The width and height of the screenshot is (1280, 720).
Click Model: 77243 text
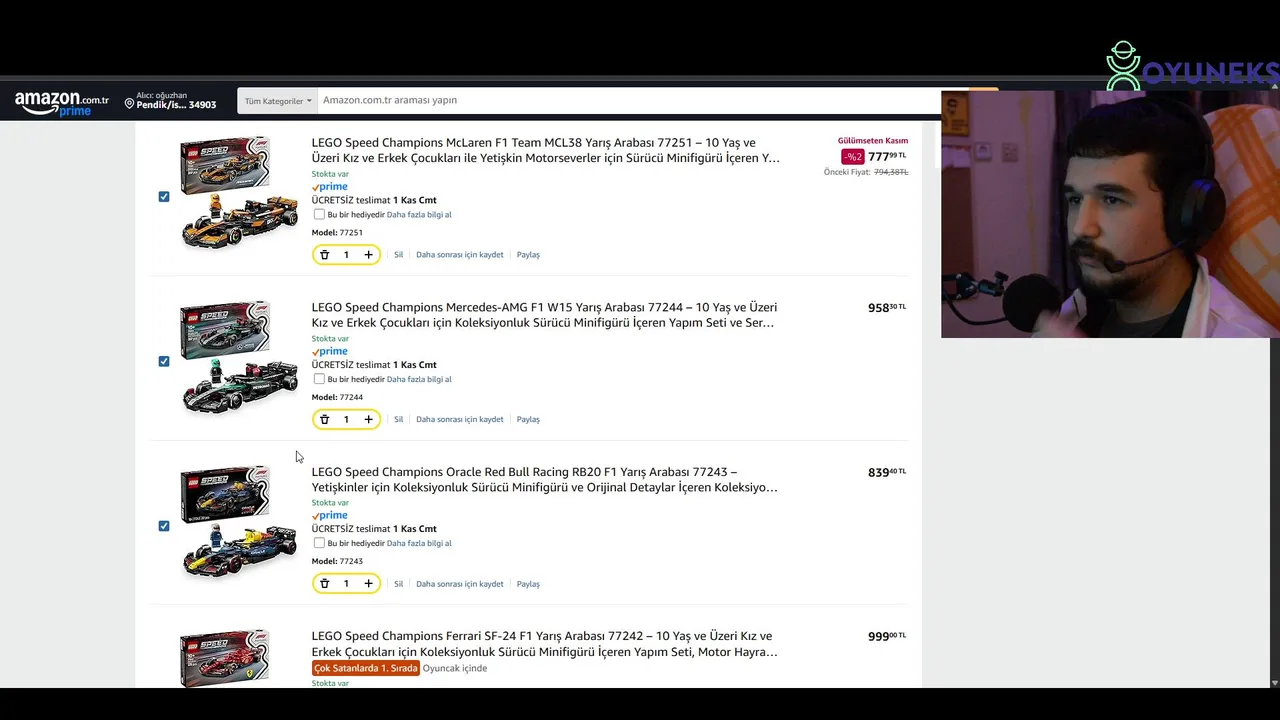(x=337, y=561)
